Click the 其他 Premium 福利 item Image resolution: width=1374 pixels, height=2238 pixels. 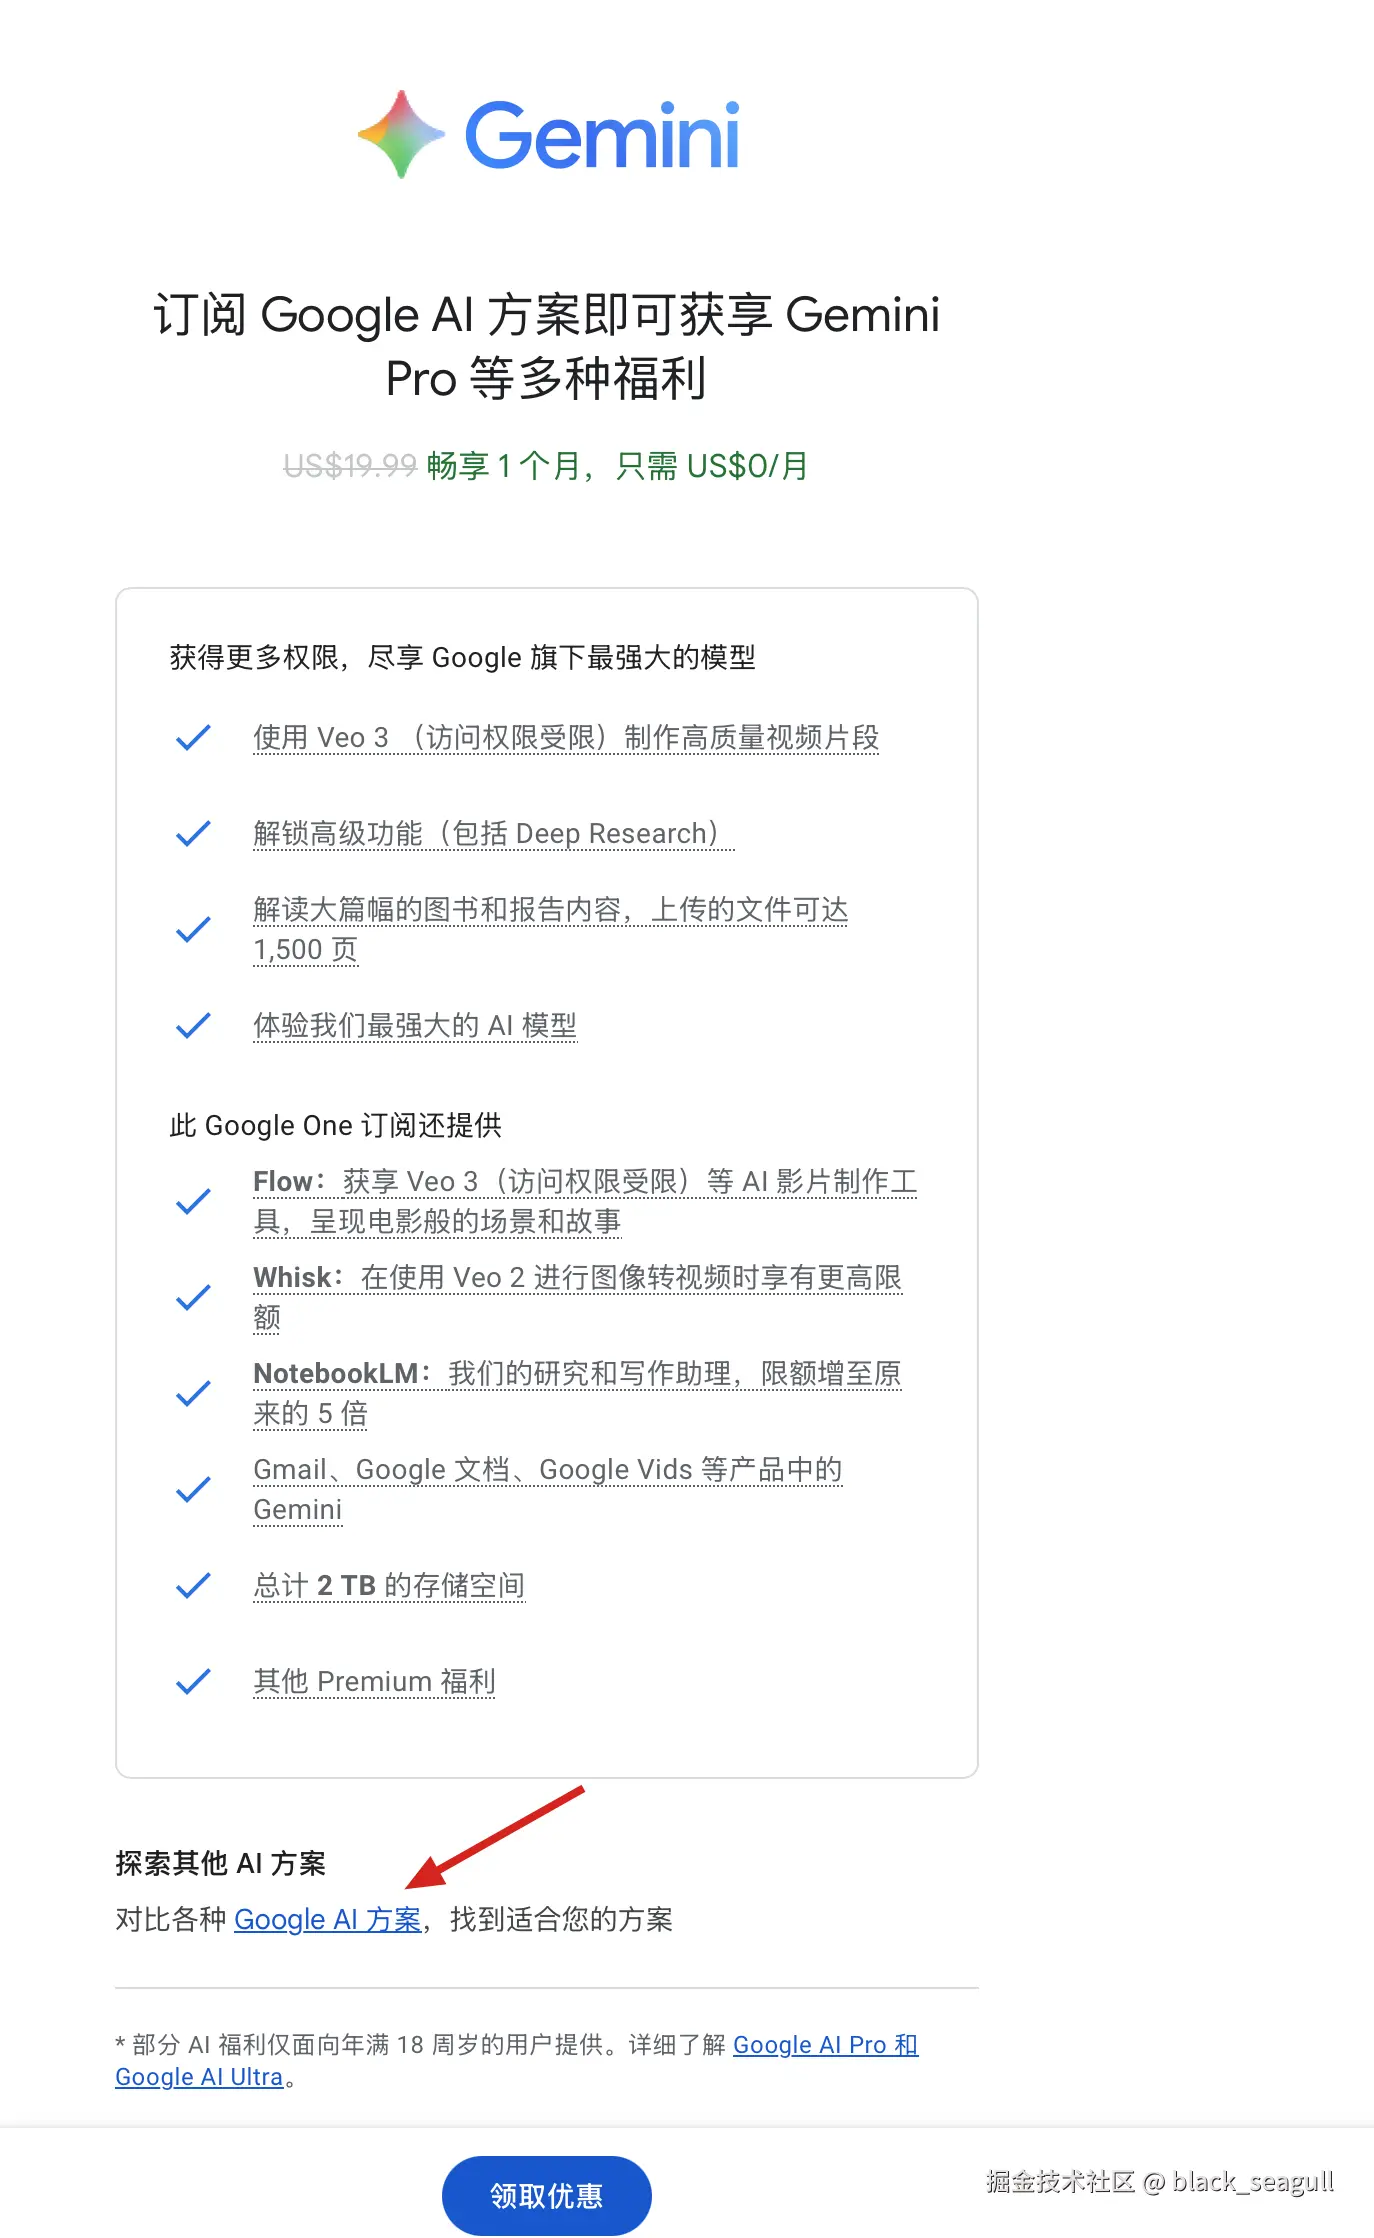(374, 1681)
